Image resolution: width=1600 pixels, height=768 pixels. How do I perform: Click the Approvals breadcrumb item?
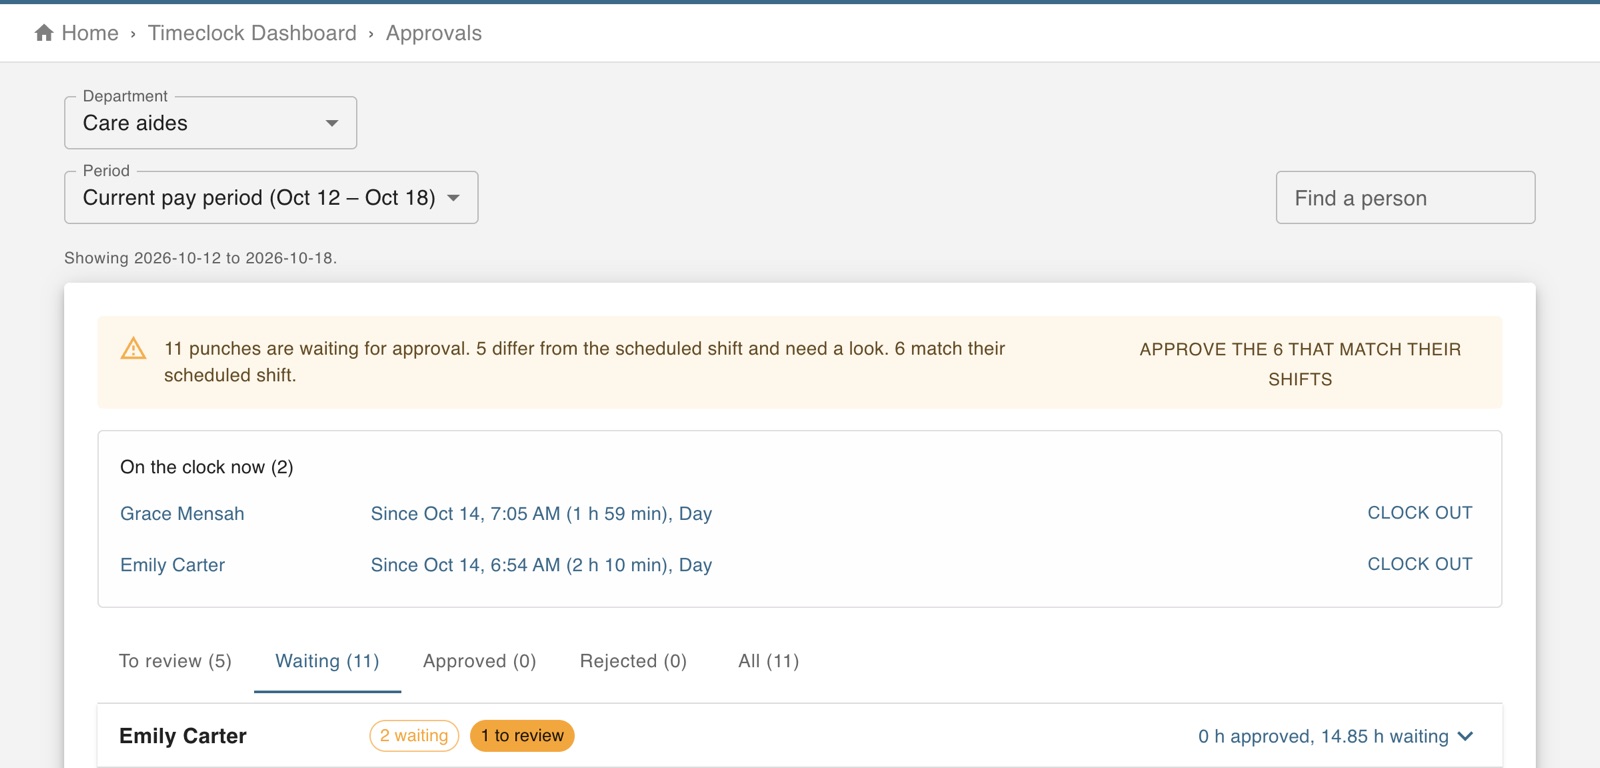pyautogui.click(x=434, y=33)
